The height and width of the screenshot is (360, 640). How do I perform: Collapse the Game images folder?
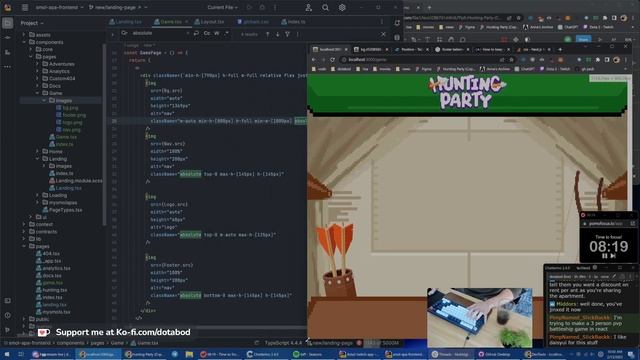(44, 100)
